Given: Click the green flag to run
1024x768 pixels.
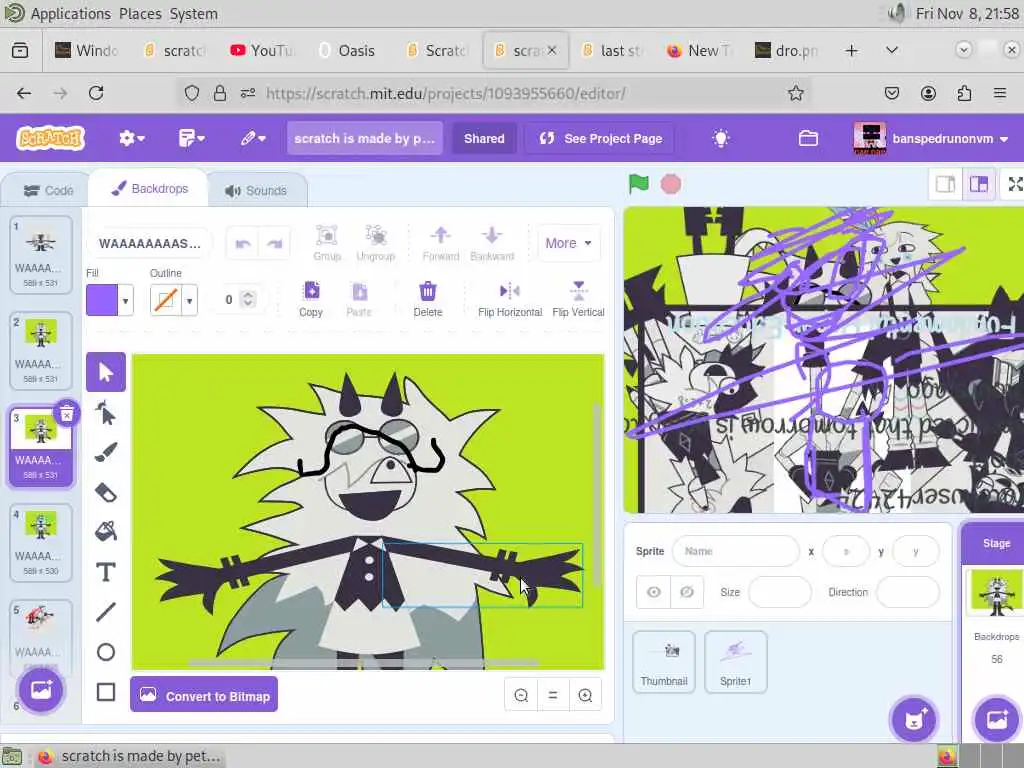Looking at the screenshot, I should 638,184.
